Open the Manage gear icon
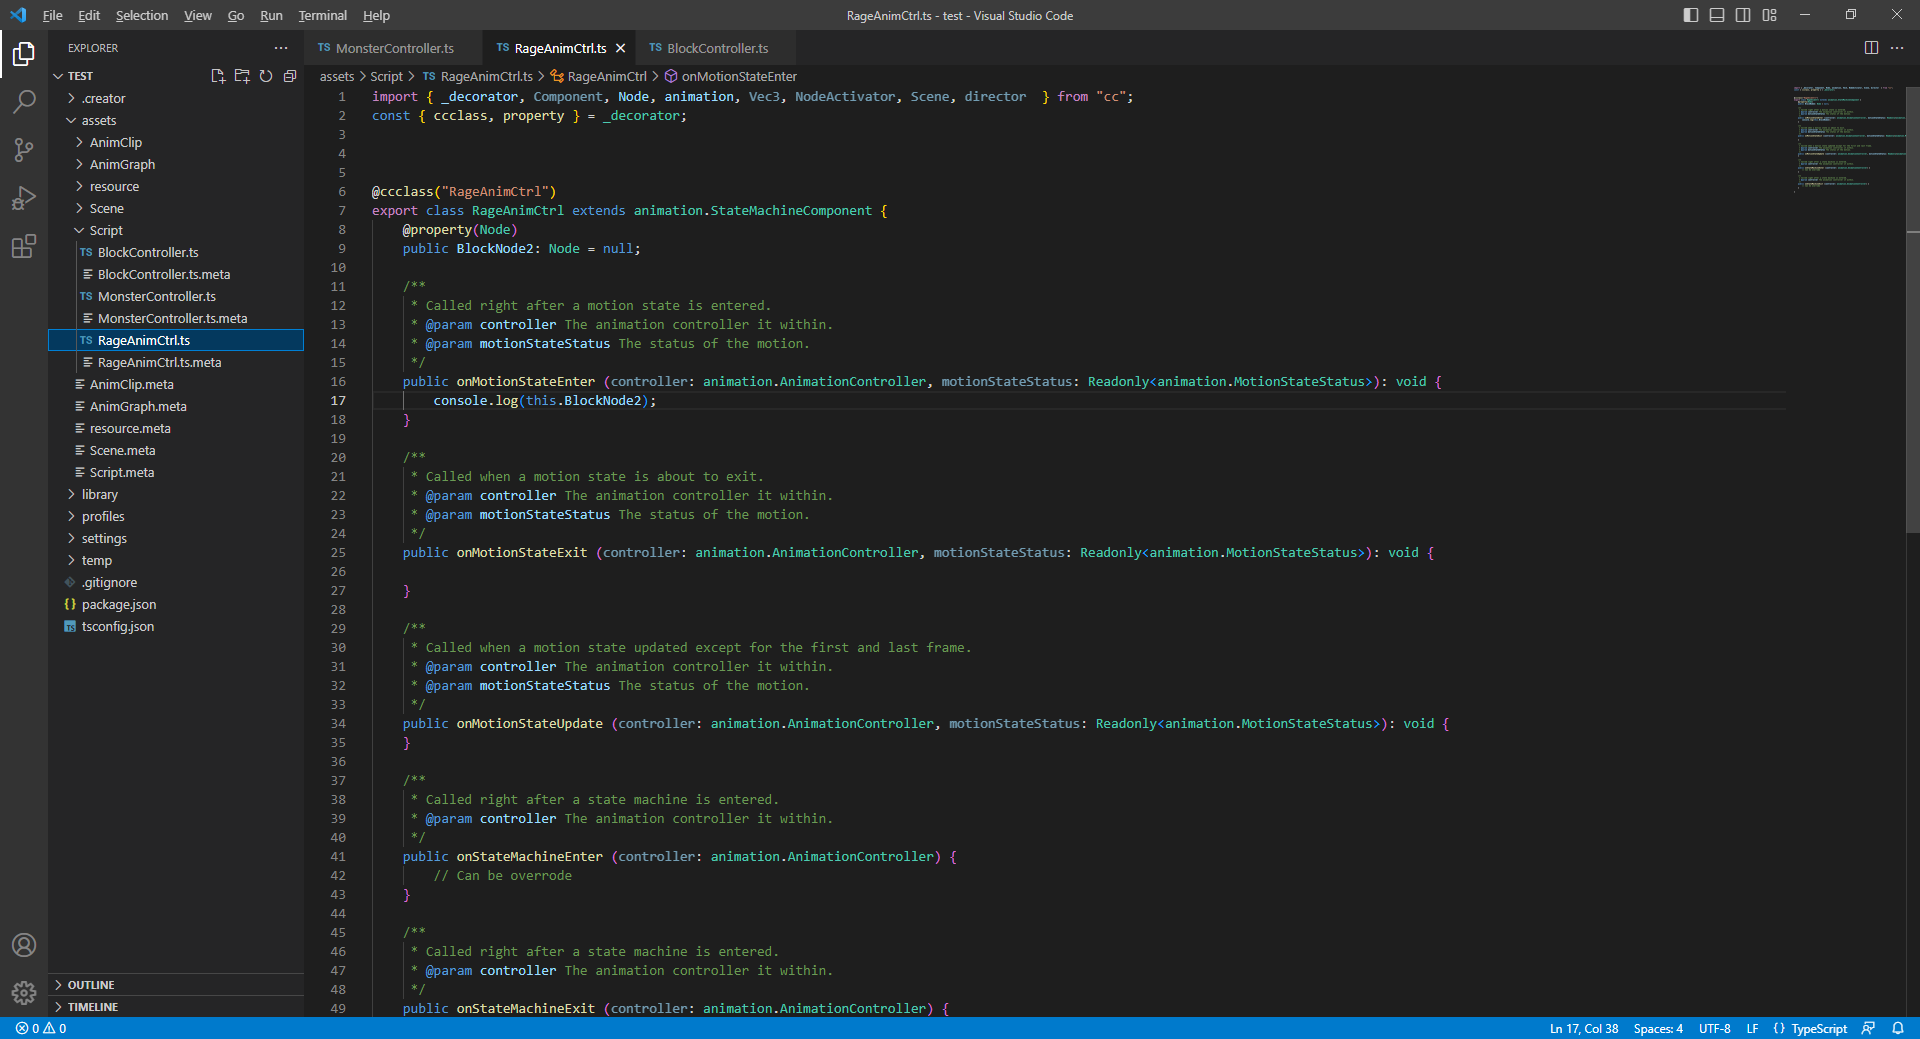The width and height of the screenshot is (1920, 1039). 24,992
